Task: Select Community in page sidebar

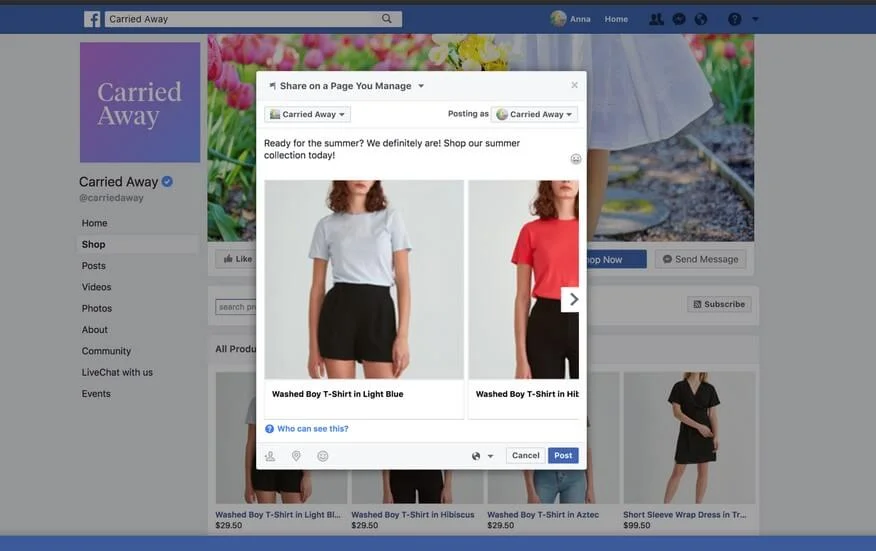Action: (106, 351)
